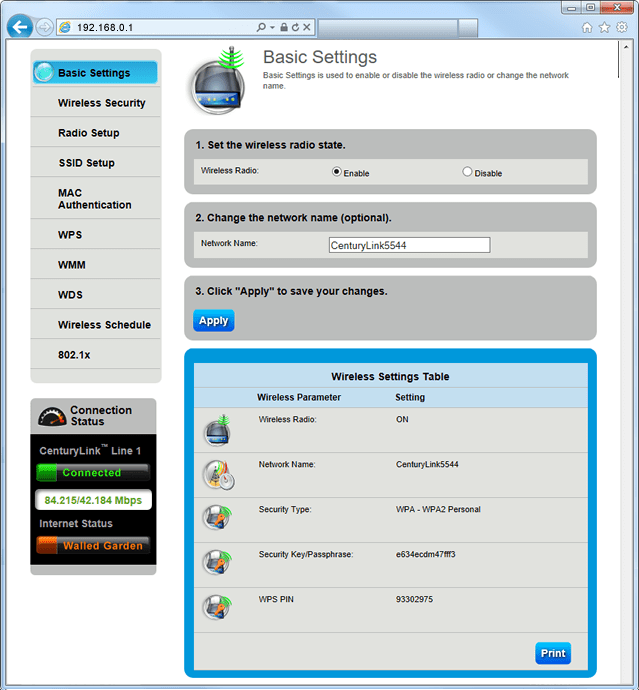Go to the SSID Setup page
Image resolution: width=639 pixels, height=690 pixels.
coord(86,163)
